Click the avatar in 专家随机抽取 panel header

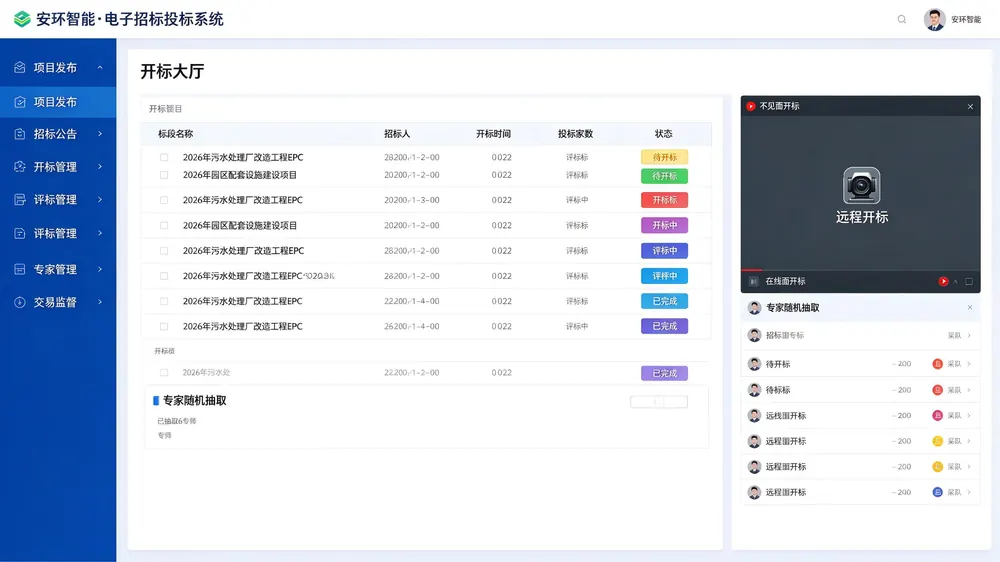(754, 308)
